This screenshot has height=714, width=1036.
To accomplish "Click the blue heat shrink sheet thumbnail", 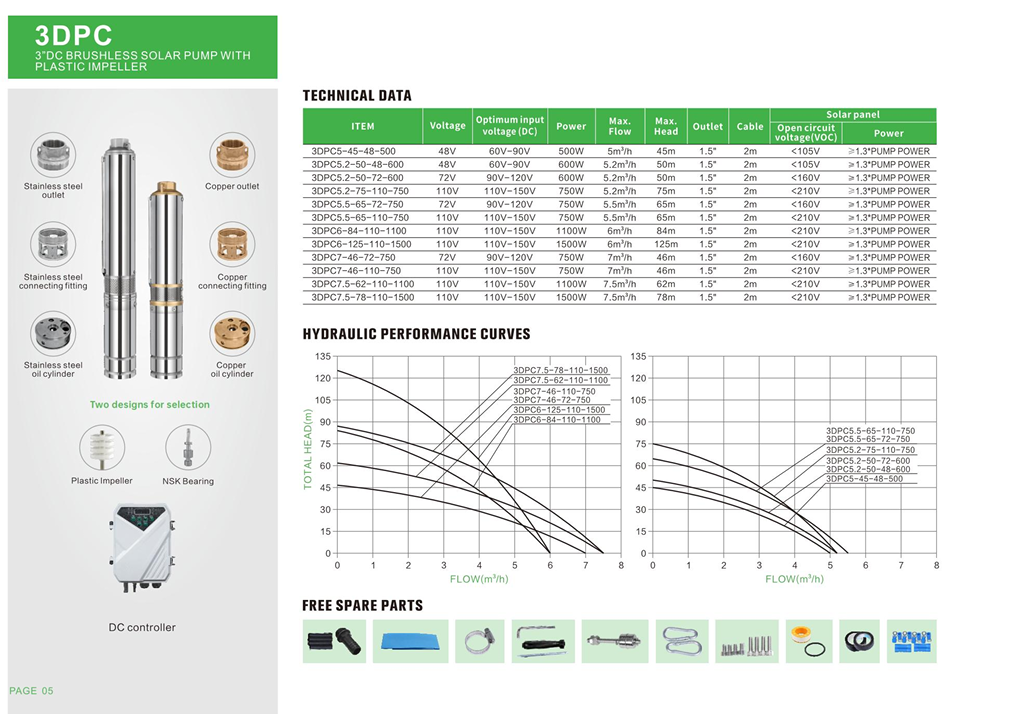I will pos(410,641).
